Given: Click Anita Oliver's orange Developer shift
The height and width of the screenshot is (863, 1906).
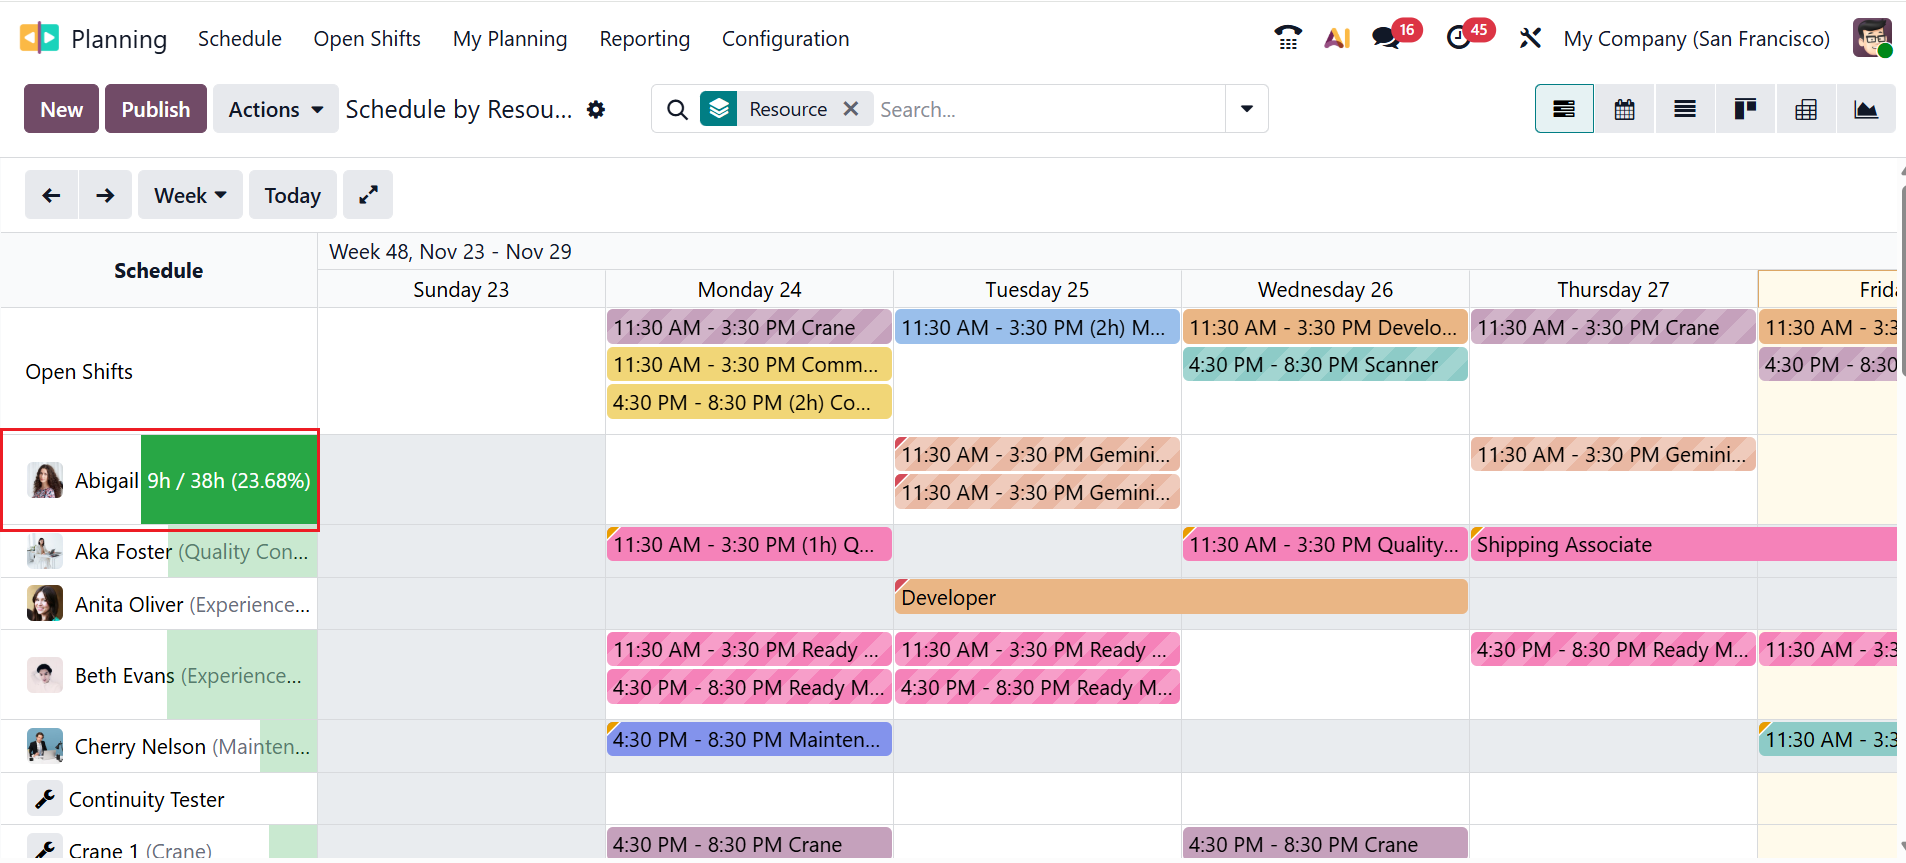Looking at the screenshot, I should tap(1180, 597).
